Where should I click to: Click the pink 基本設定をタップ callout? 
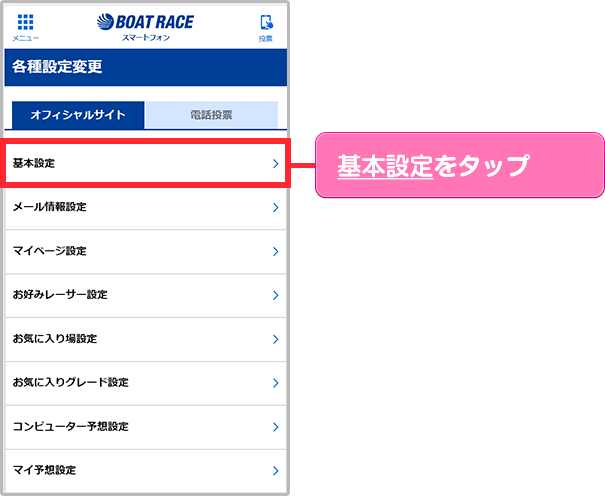pos(460,166)
